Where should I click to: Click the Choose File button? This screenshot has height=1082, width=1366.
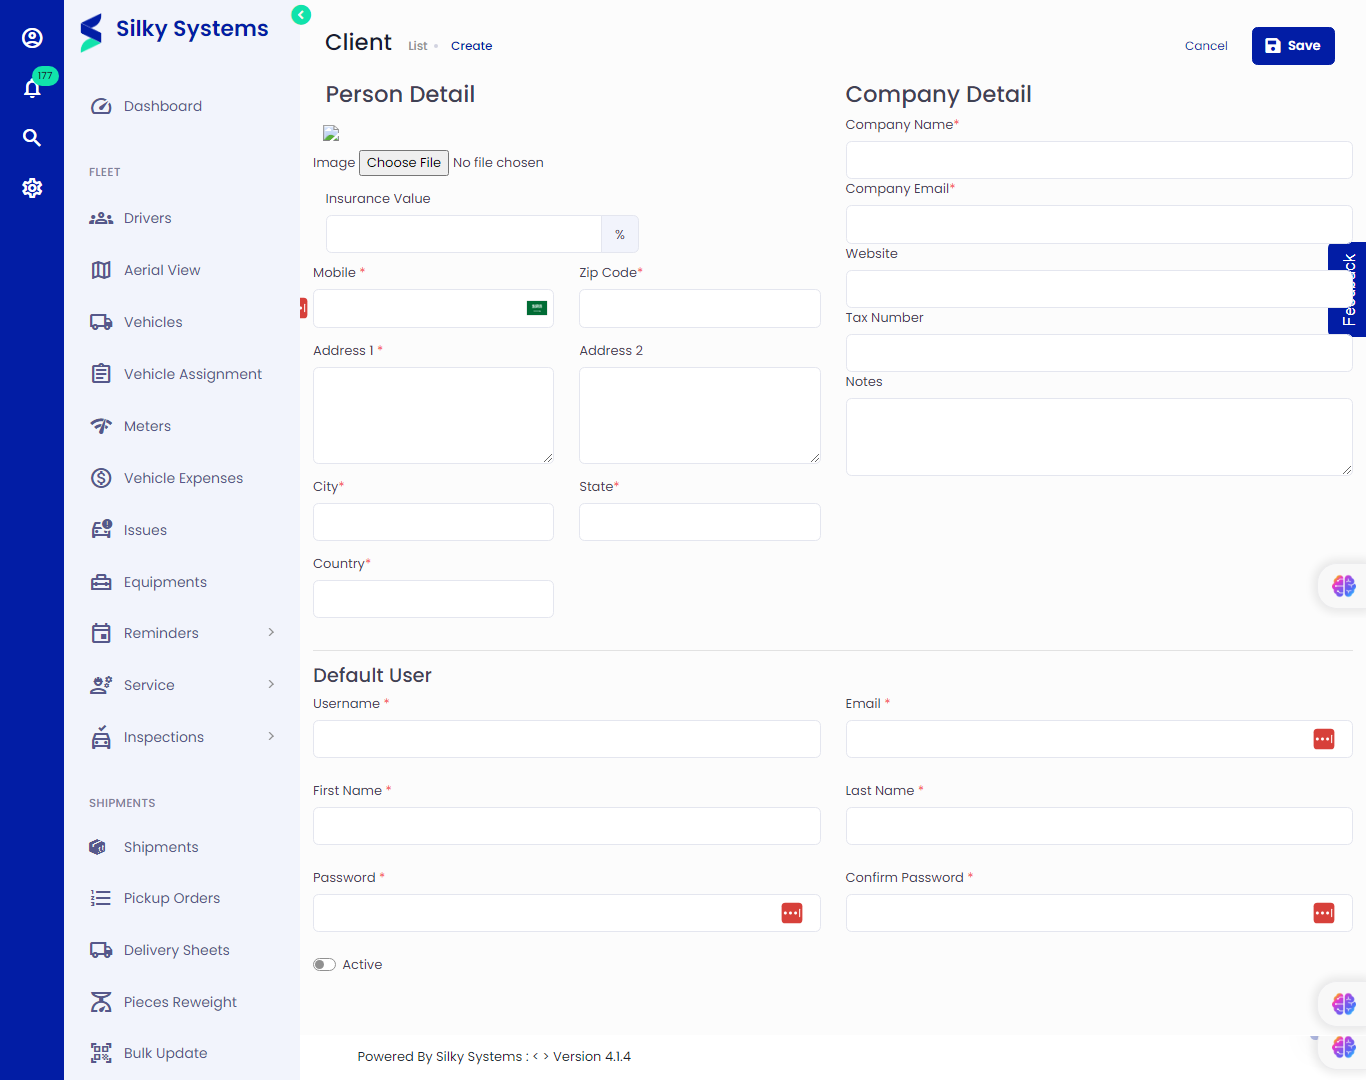(403, 163)
